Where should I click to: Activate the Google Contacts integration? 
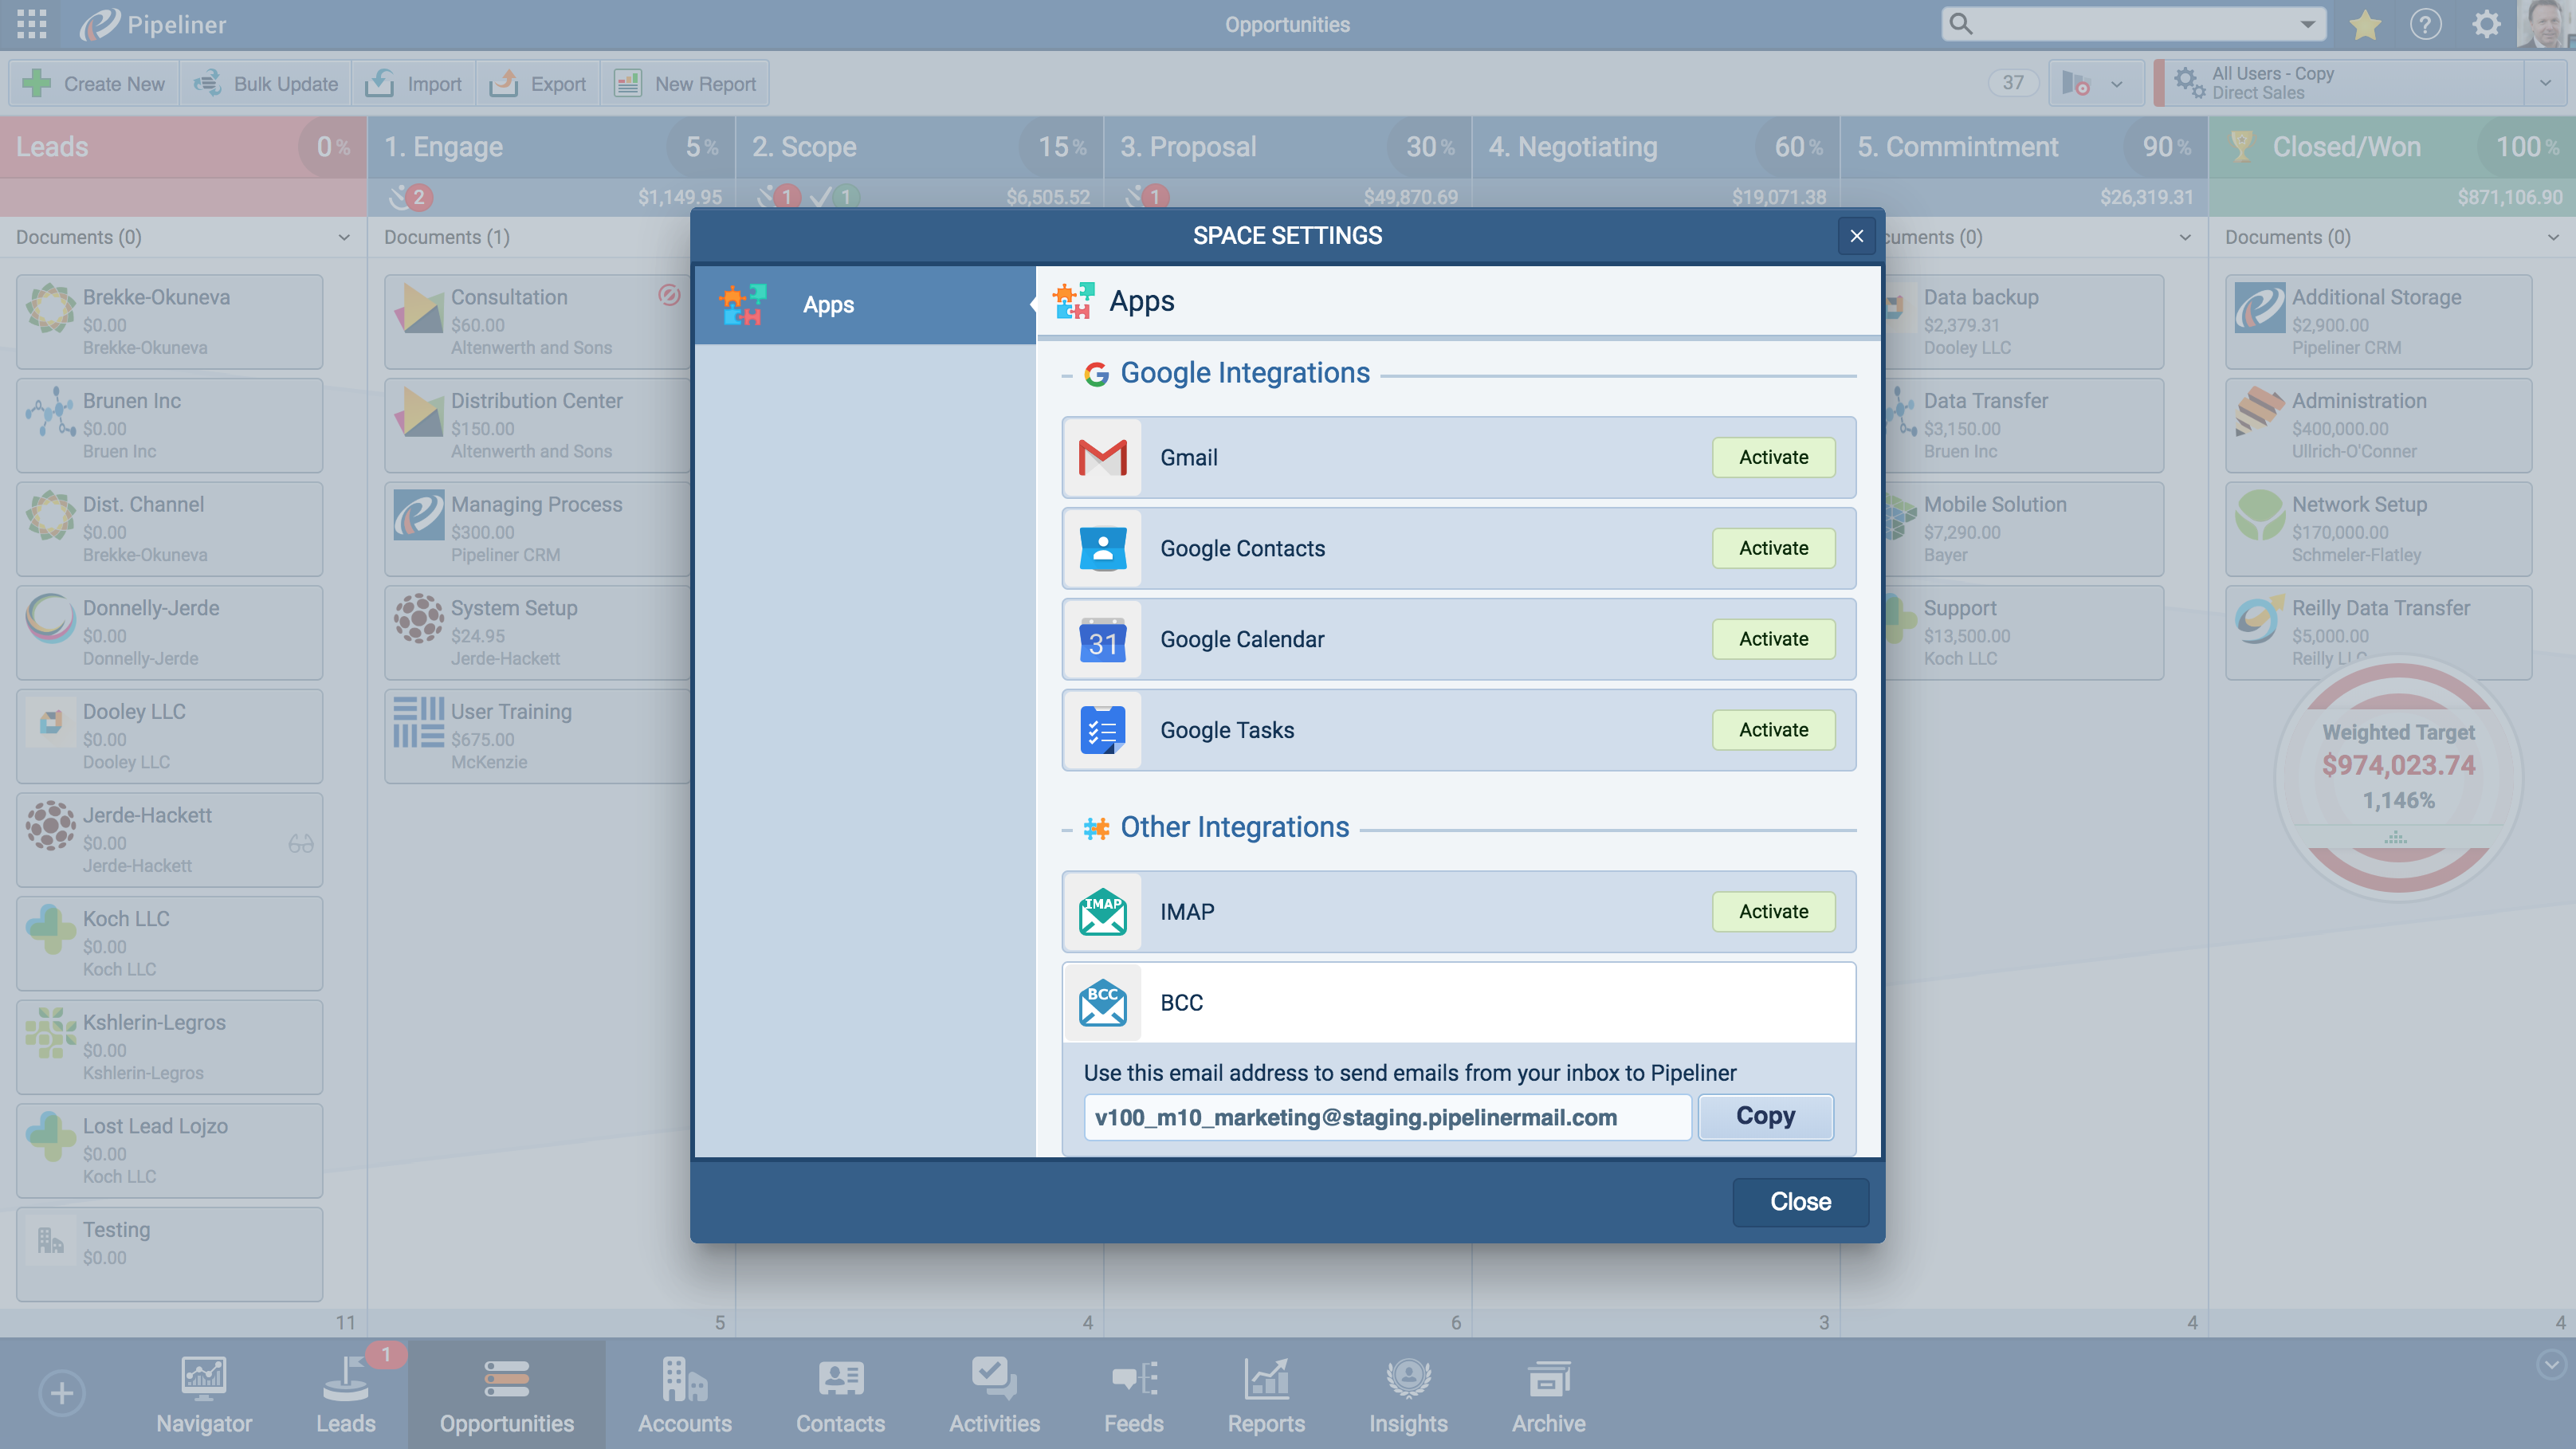[x=1773, y=548]
